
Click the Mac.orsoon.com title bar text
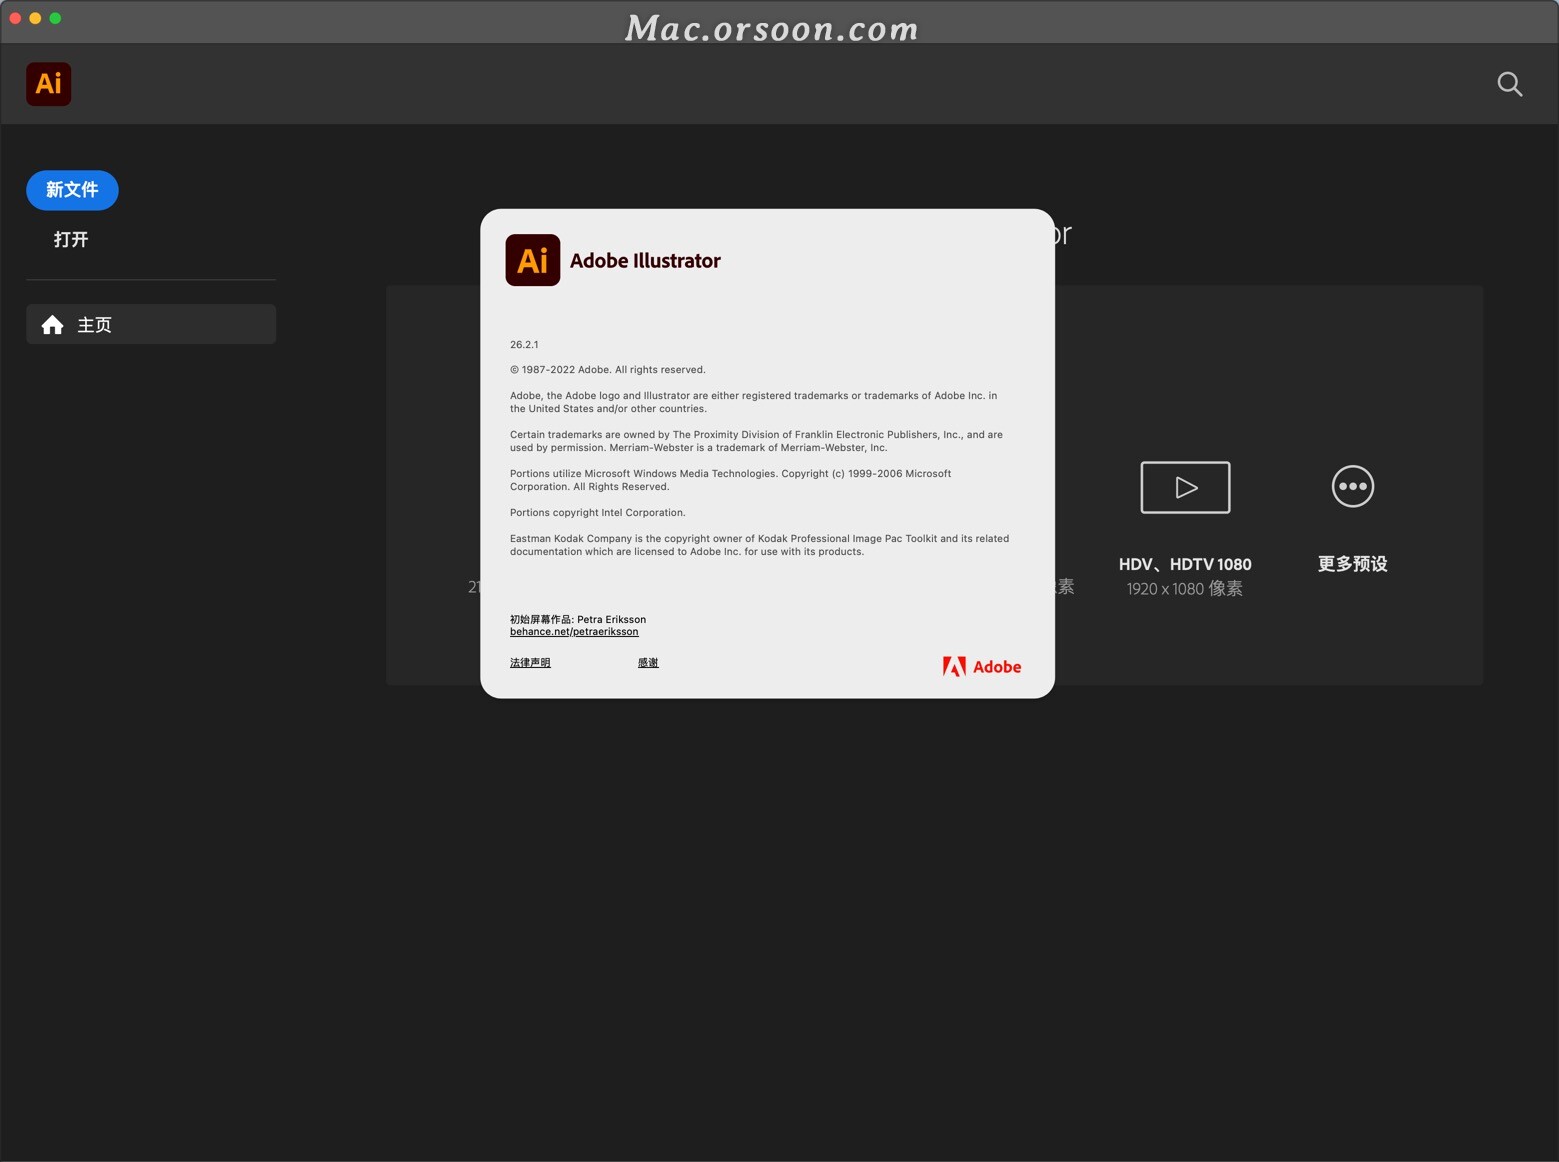771,27
